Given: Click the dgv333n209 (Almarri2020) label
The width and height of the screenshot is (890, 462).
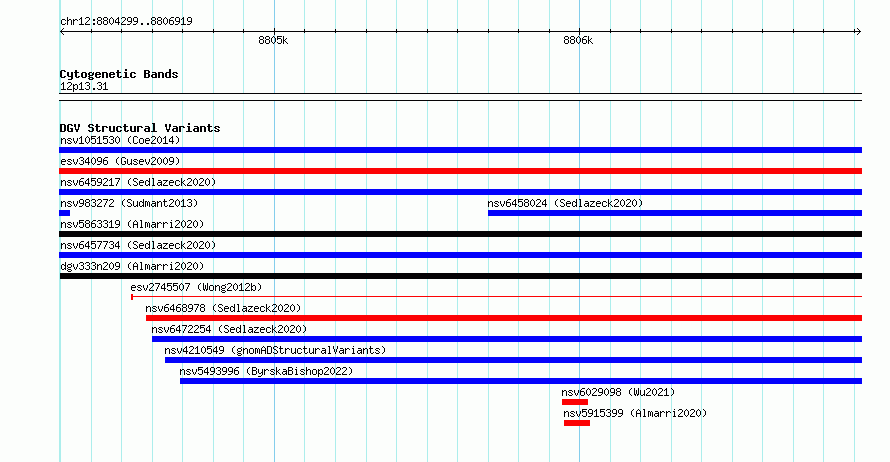Looking at the screenshot, I should [132, 266].
